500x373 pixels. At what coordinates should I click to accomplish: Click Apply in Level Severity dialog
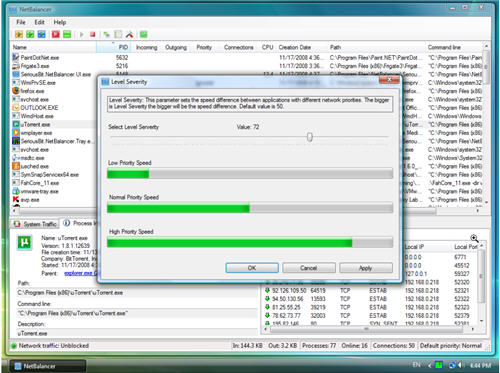click(x=366, y=268)
